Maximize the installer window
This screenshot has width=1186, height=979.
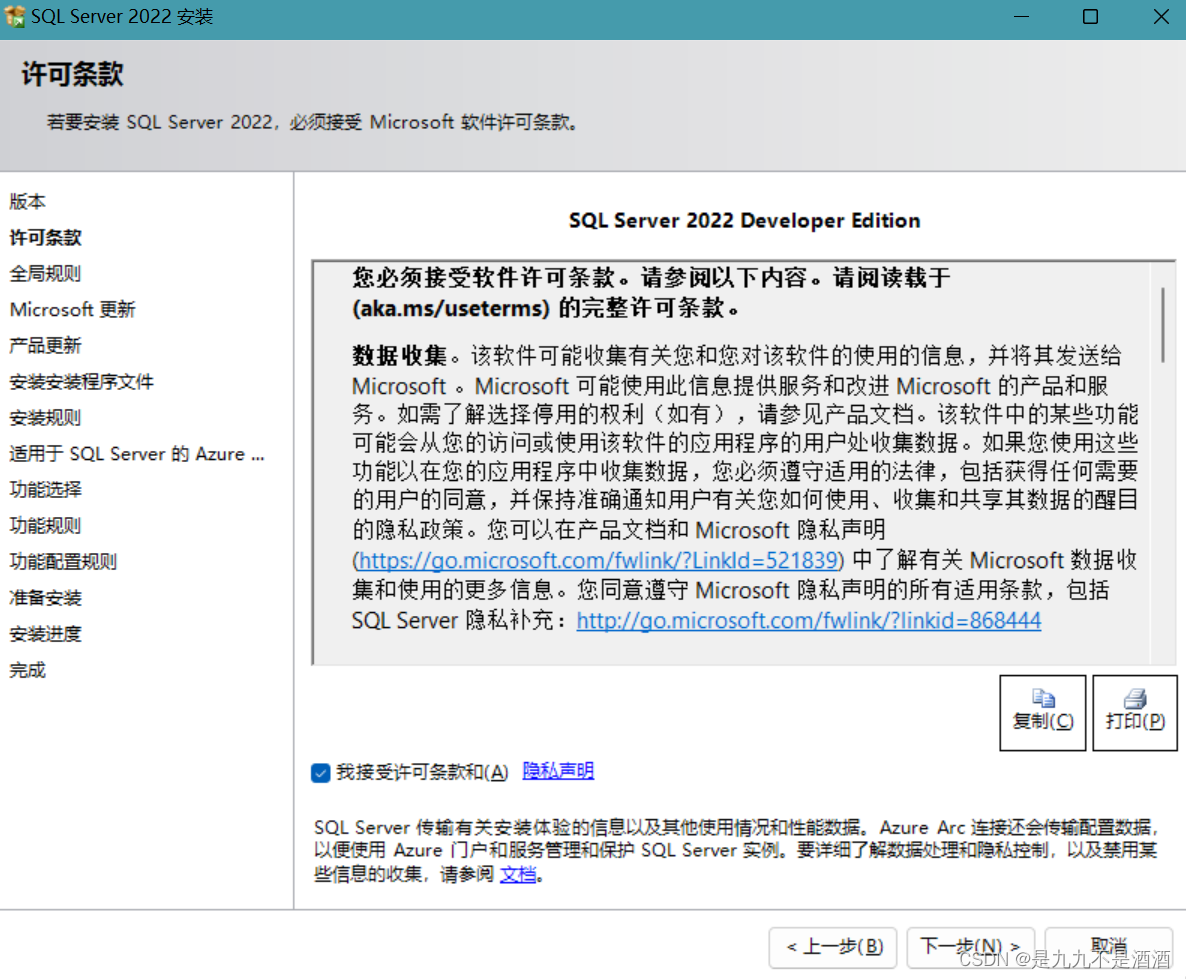tap(1091, 17)
